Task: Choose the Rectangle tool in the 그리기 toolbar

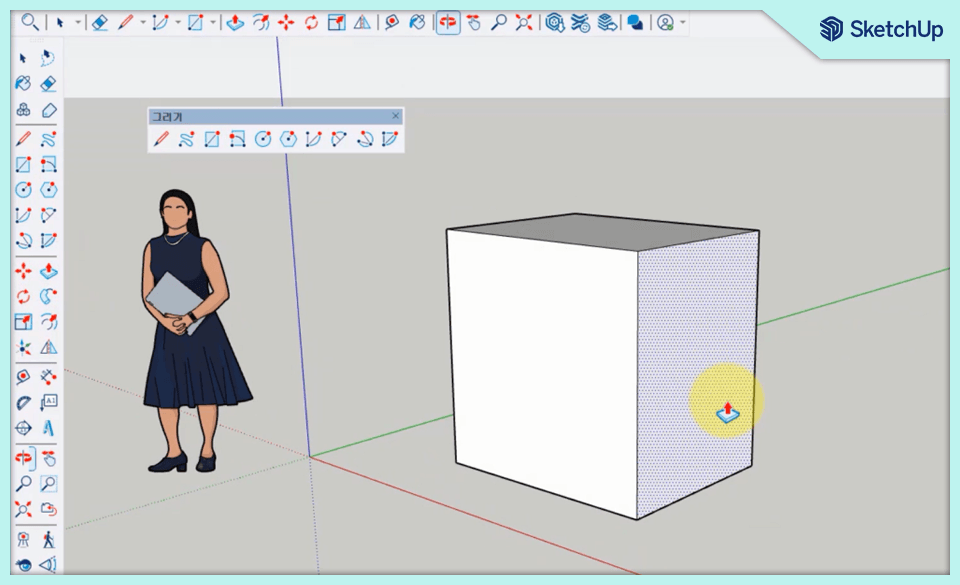Action: click(x=212, y=140)
